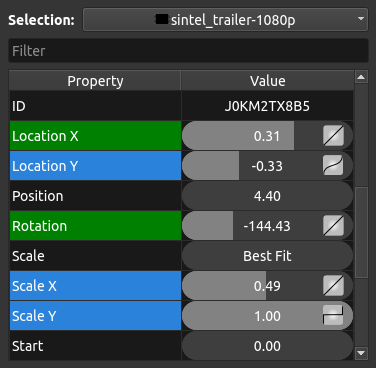This screenshot has height=368, width=376.
Task: Select the Value column header
Action: coord(267,81)
